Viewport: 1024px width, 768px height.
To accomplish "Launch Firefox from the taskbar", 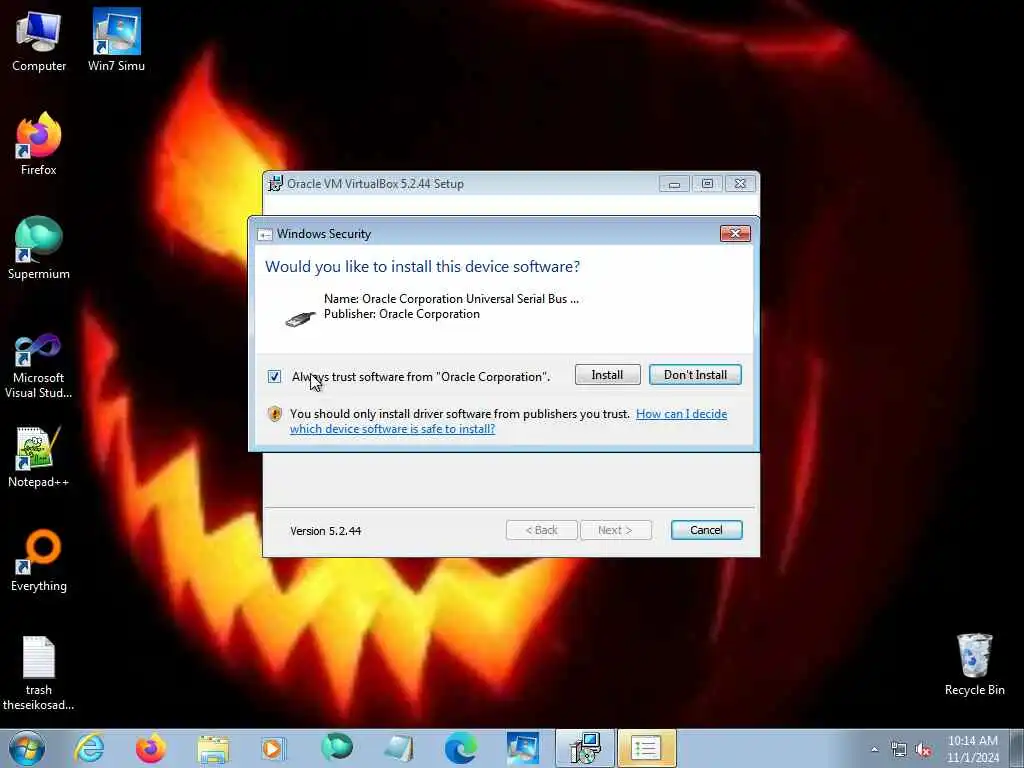I will click(150, 748).
